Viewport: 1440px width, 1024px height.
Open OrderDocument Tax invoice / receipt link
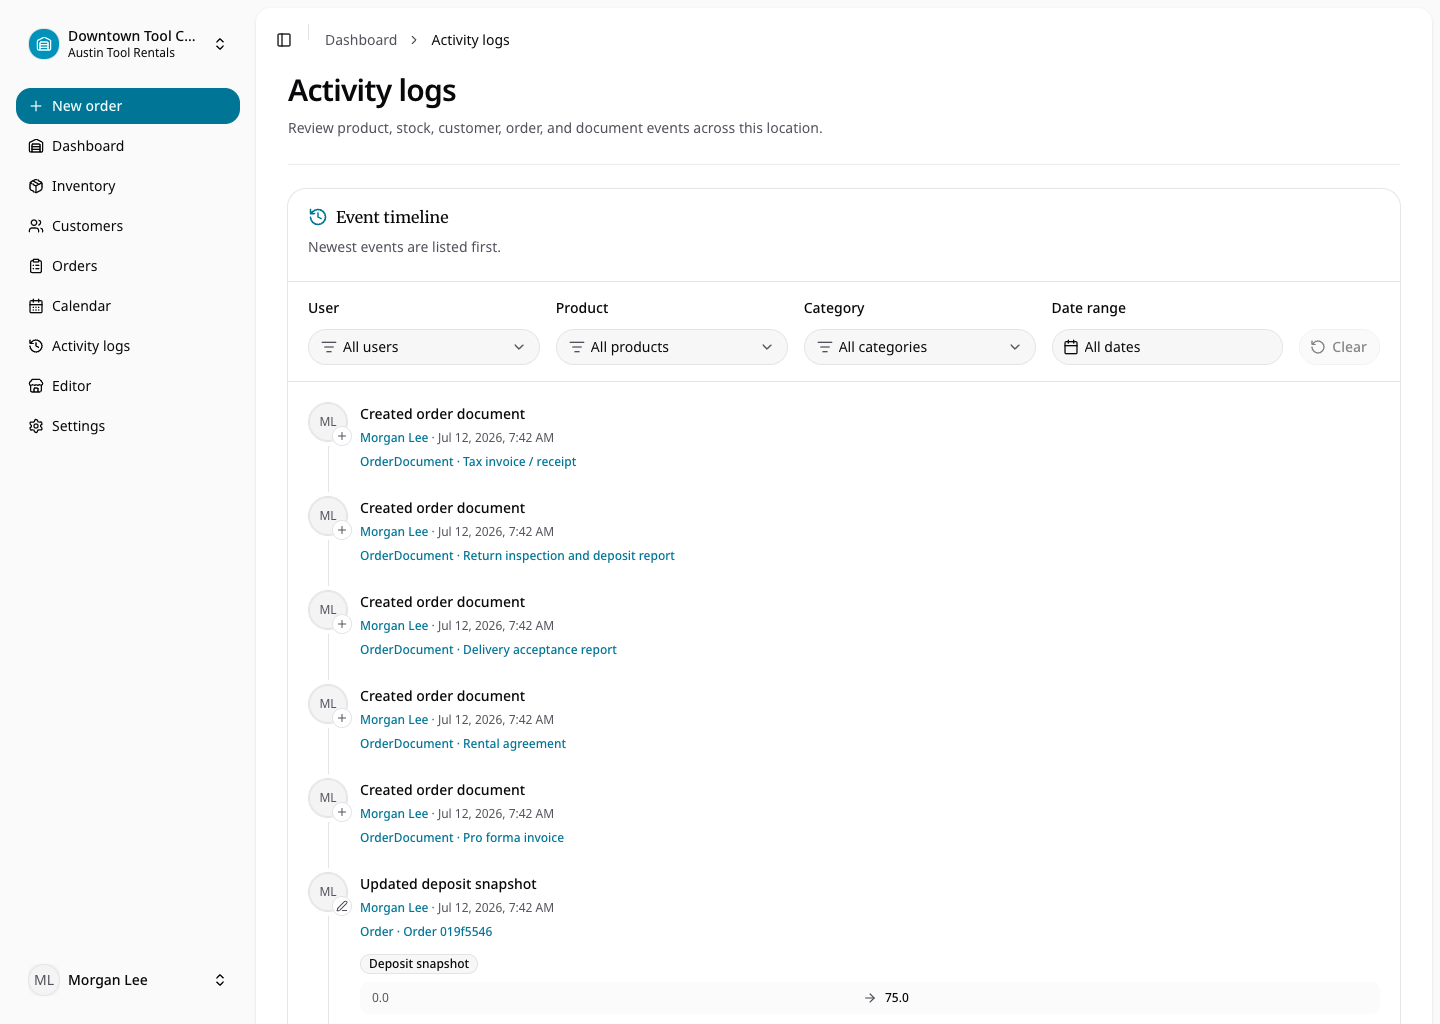(x=468, y=462)
